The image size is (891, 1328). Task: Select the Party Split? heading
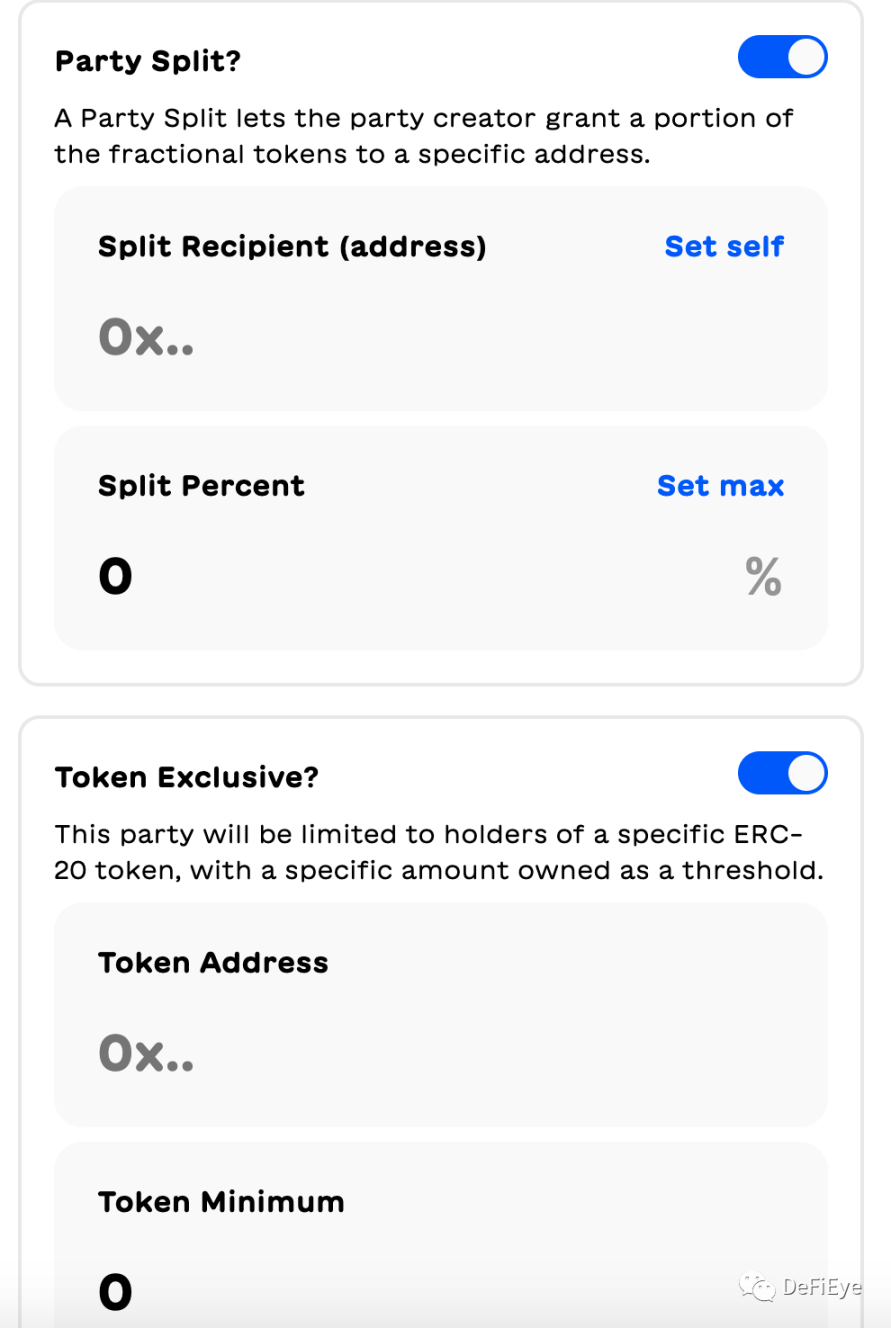pos(148,61)
